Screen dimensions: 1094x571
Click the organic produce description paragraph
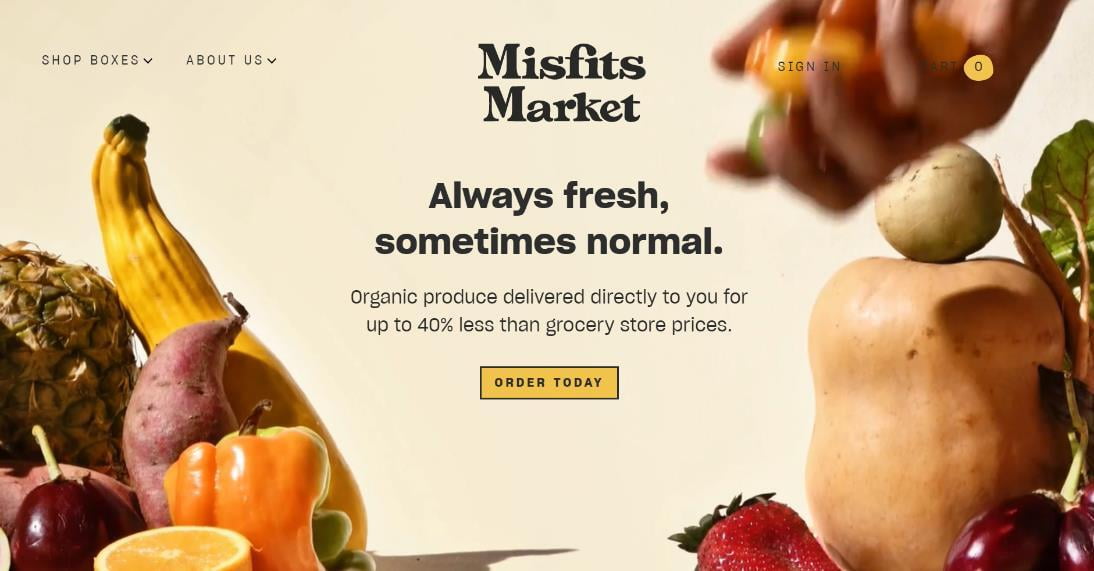pyautogui.click(x=549, y=311)
